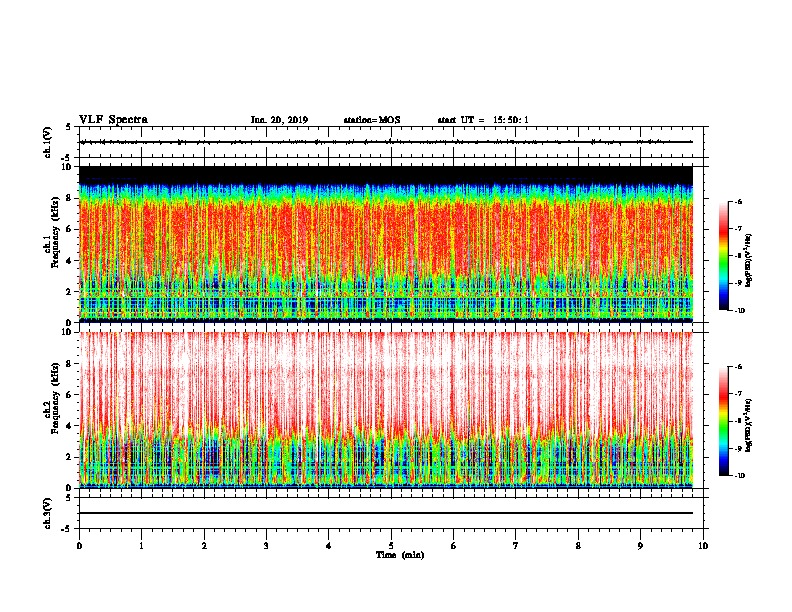Select ch.1 "Frequency (kHz)" axis label
This screenshot has height=612, width=792.
click(55, 232)
